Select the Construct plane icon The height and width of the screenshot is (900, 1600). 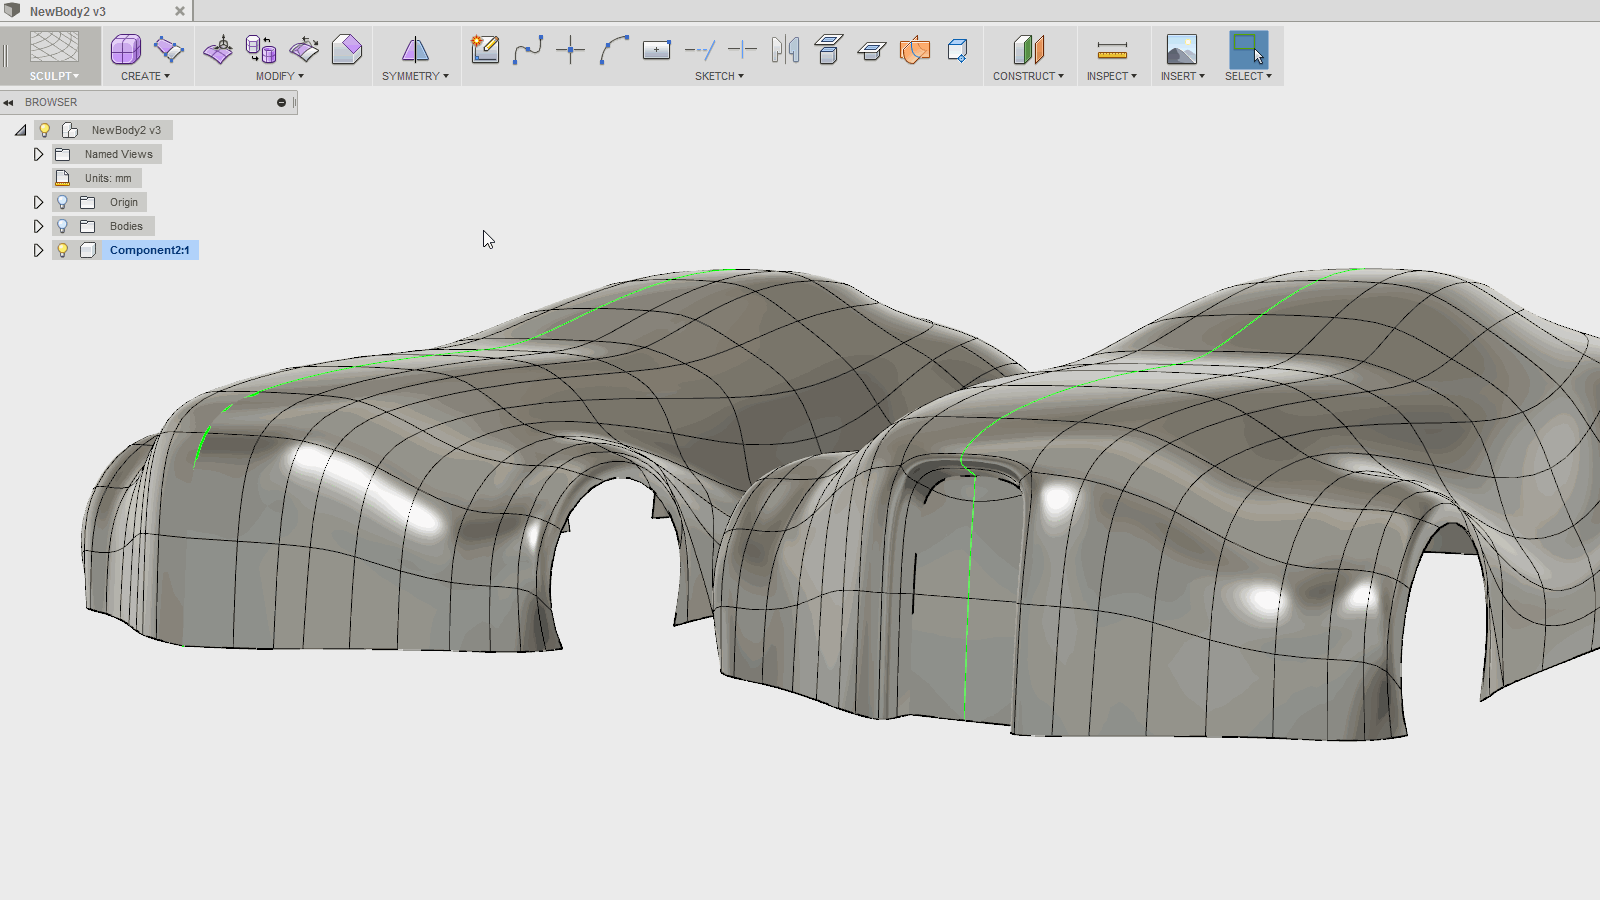coord(1028,49)
